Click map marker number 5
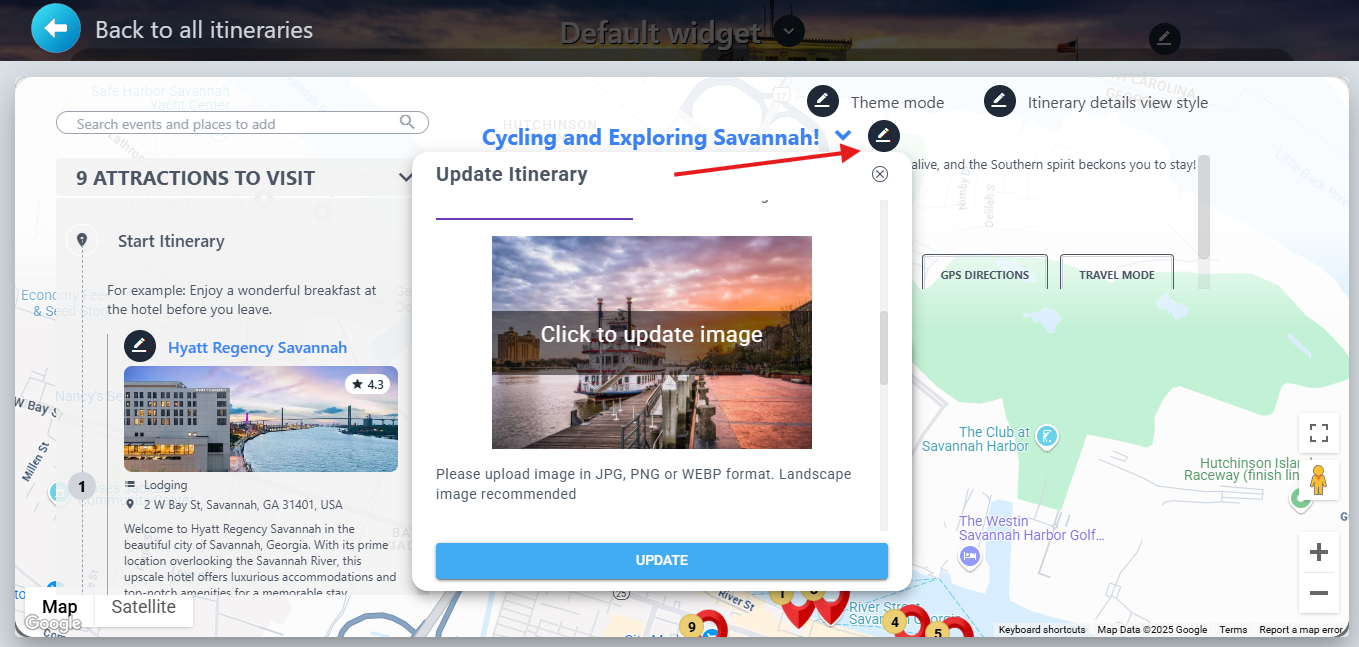This screenshot has width=1359, height=647. 937,632
